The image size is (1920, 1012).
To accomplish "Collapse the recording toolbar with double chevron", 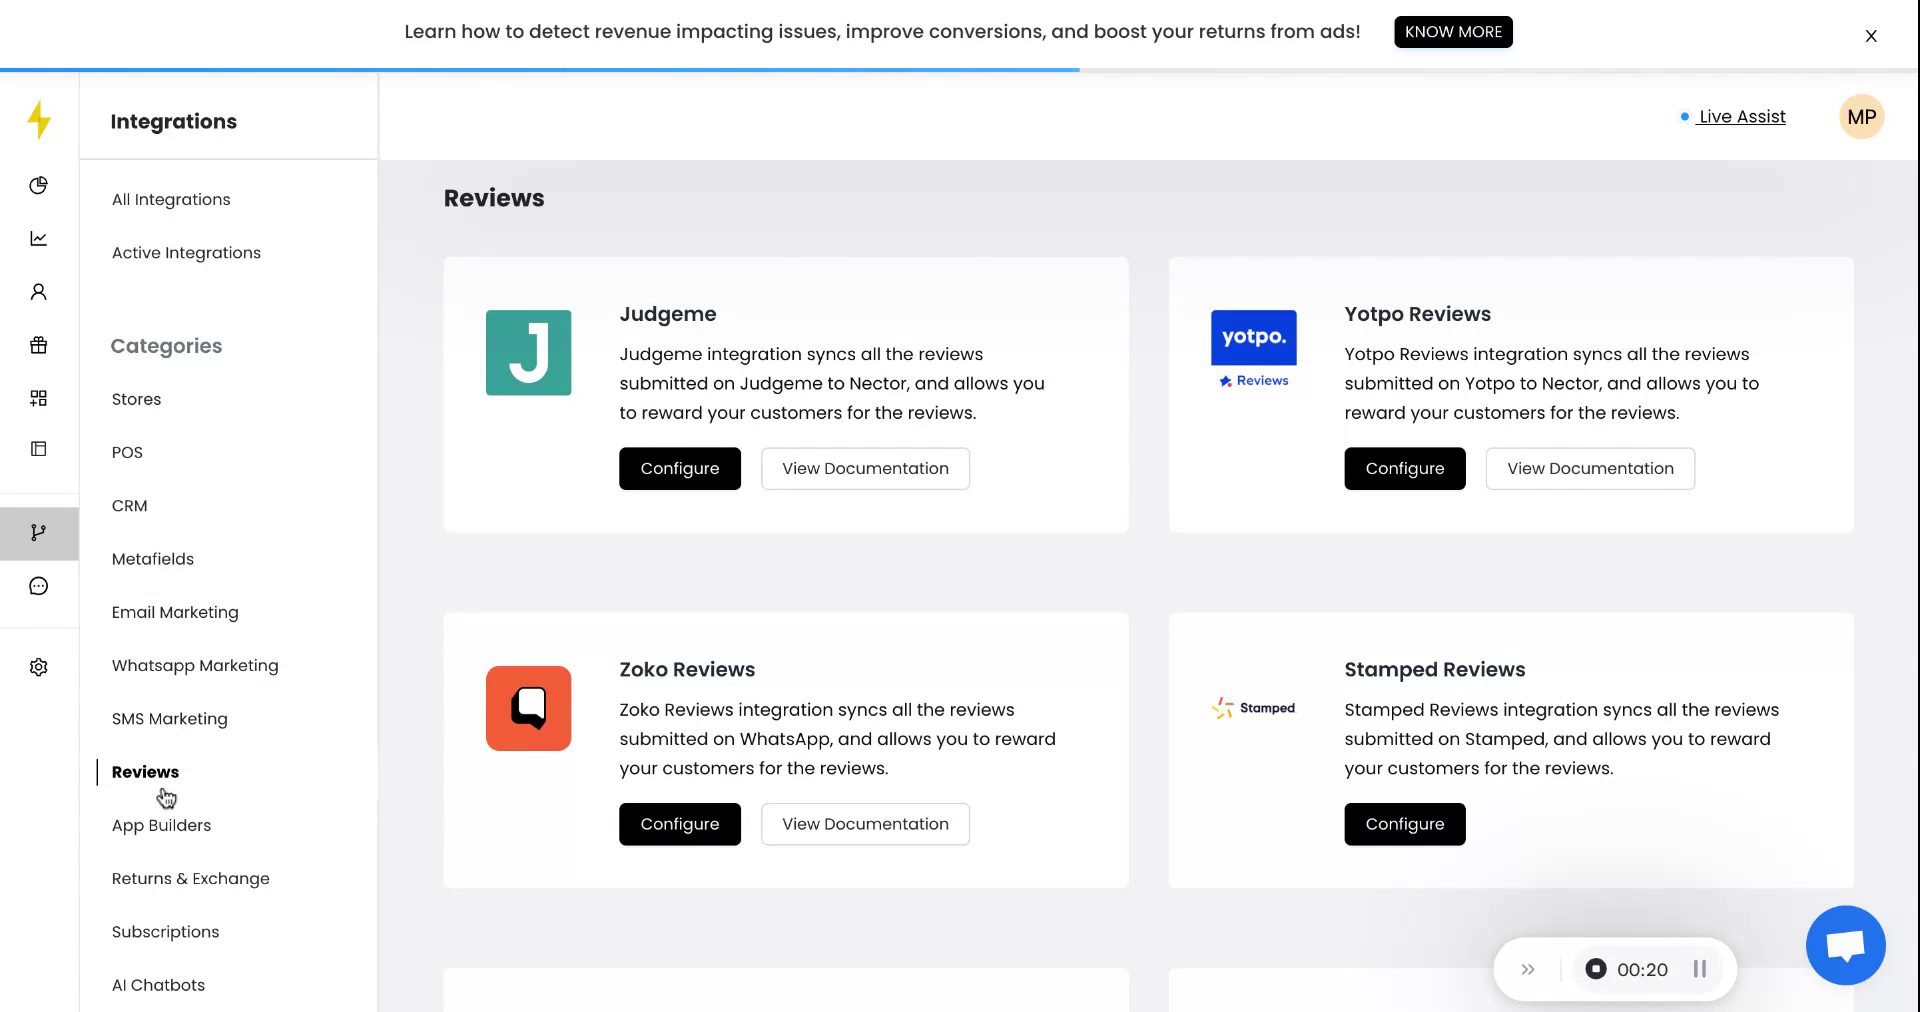I will tap(1527, 969).
